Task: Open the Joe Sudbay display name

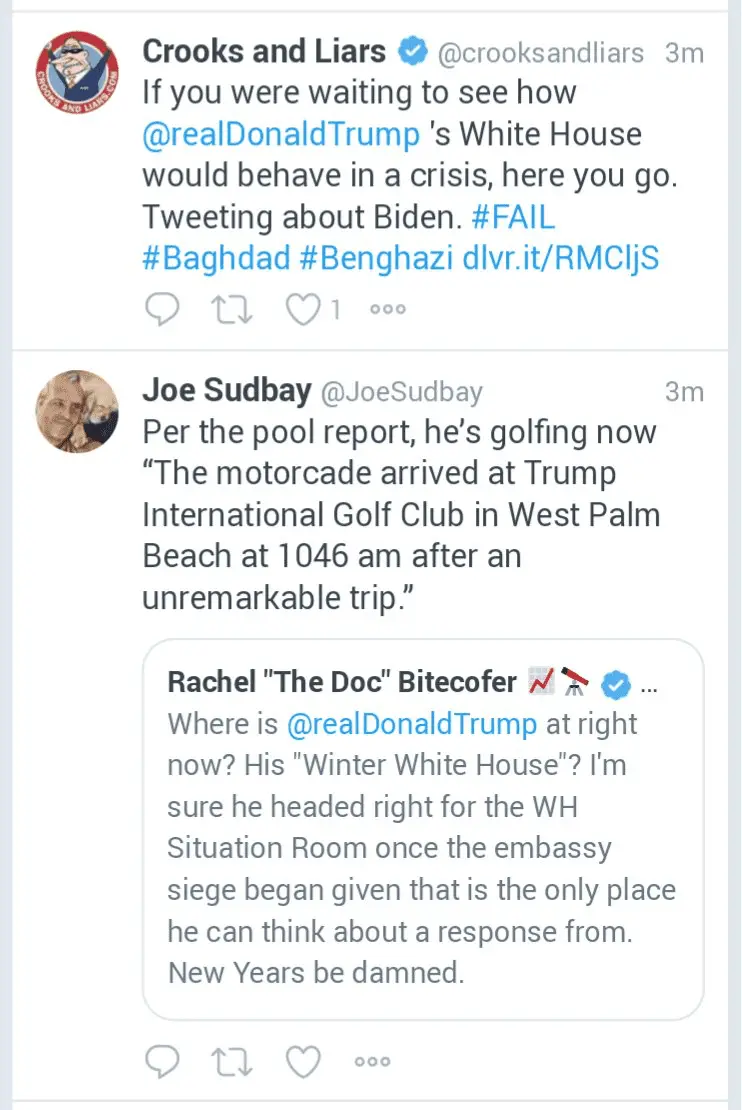Action: point(226,391)
